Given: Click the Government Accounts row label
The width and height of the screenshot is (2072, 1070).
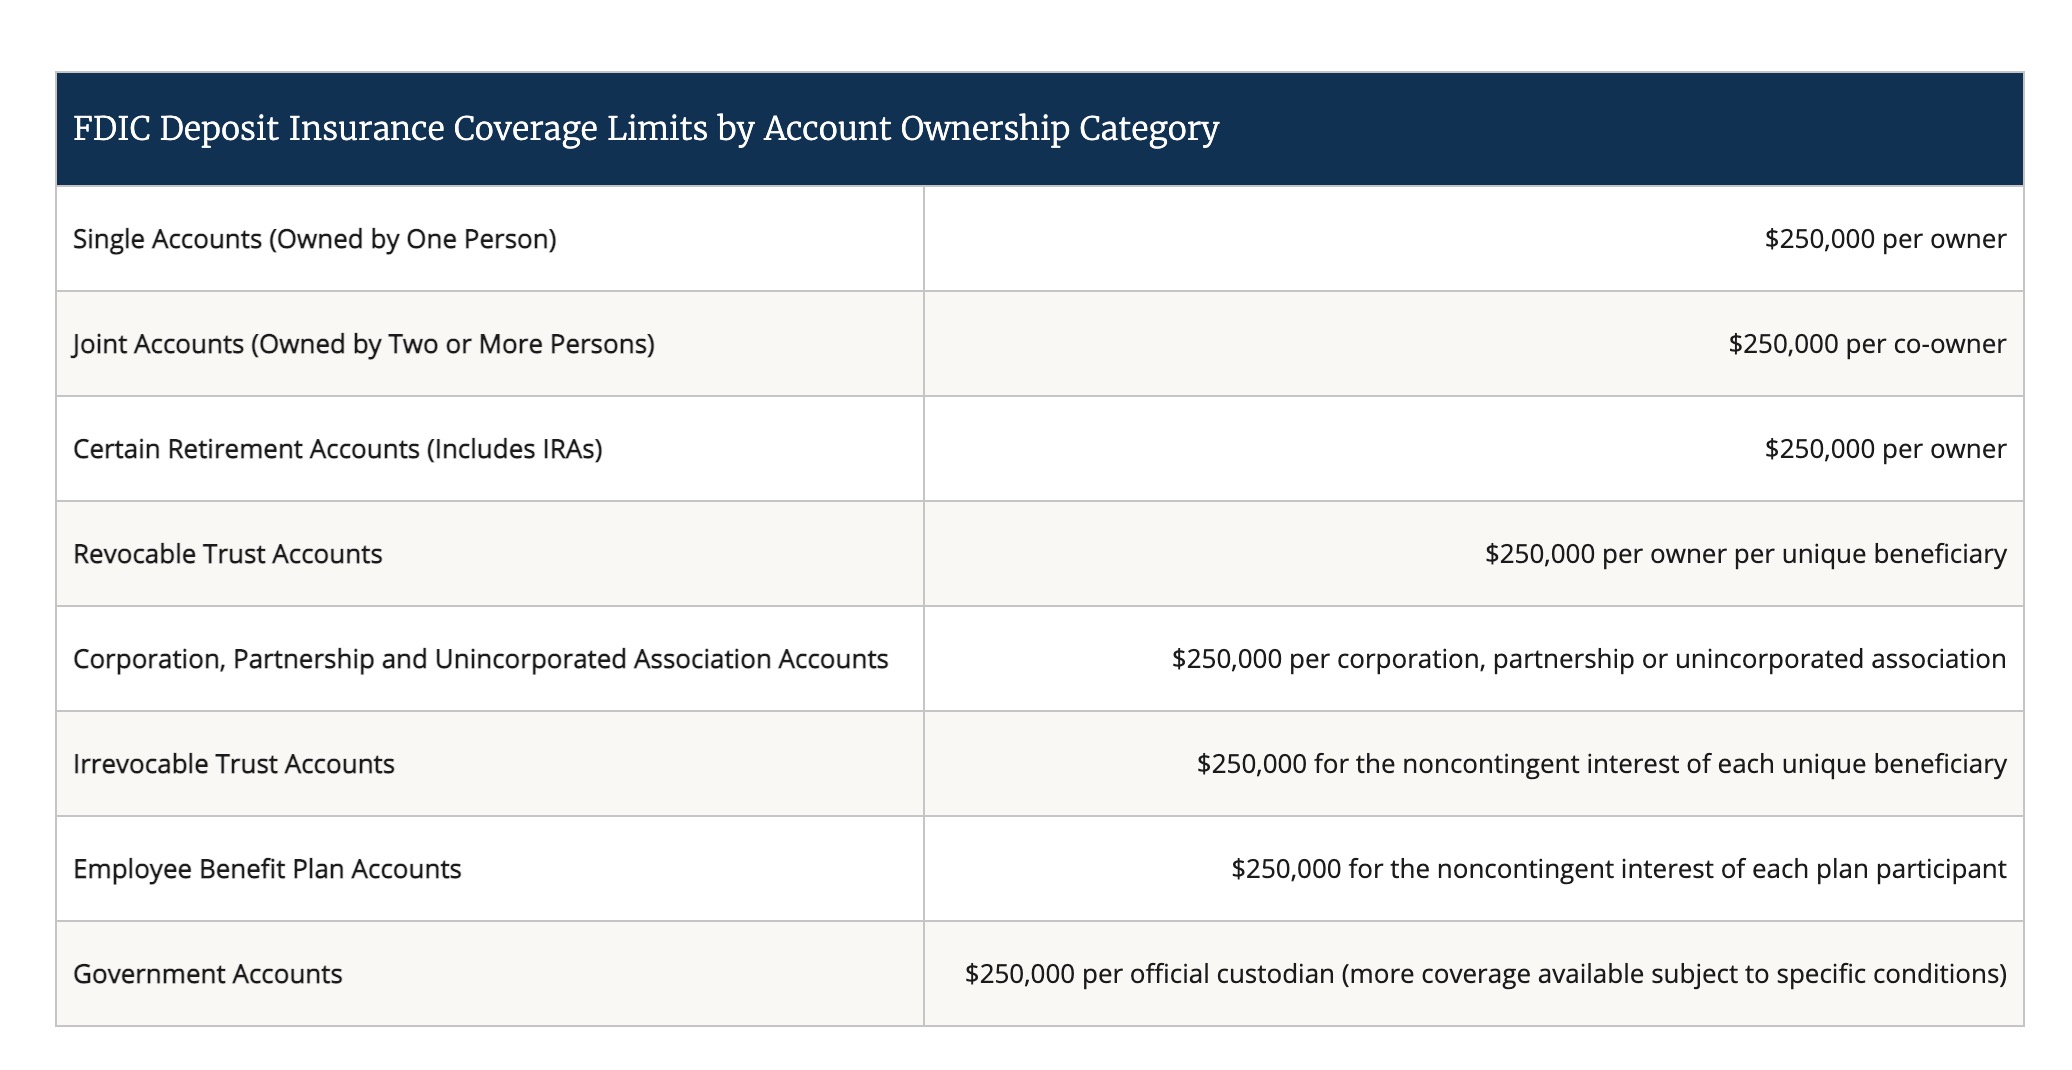Looking at the screenshot, I should [x=208, y=974].
